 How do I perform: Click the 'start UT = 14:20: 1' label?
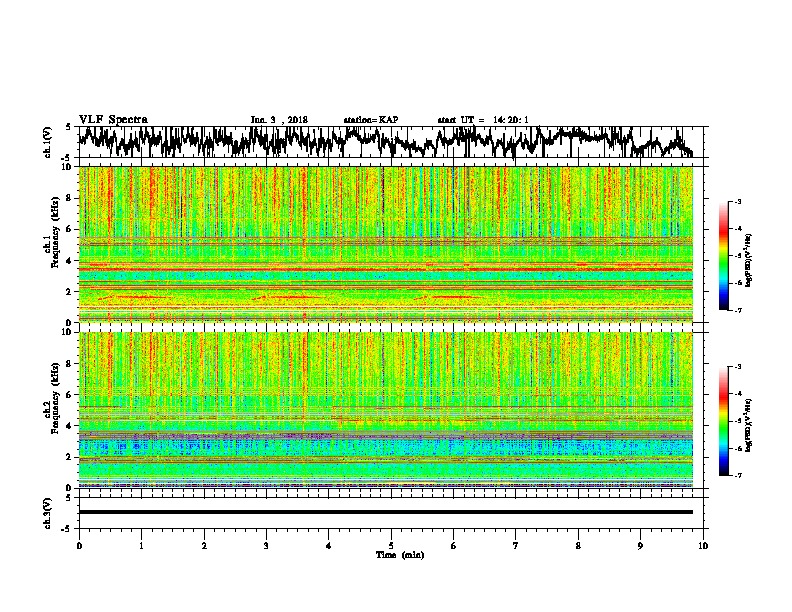pos(483,120)
